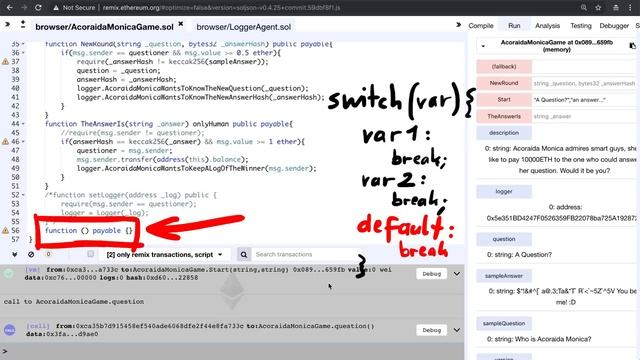
Task: Focus the Start parameters input
Action: coord(585,100)
